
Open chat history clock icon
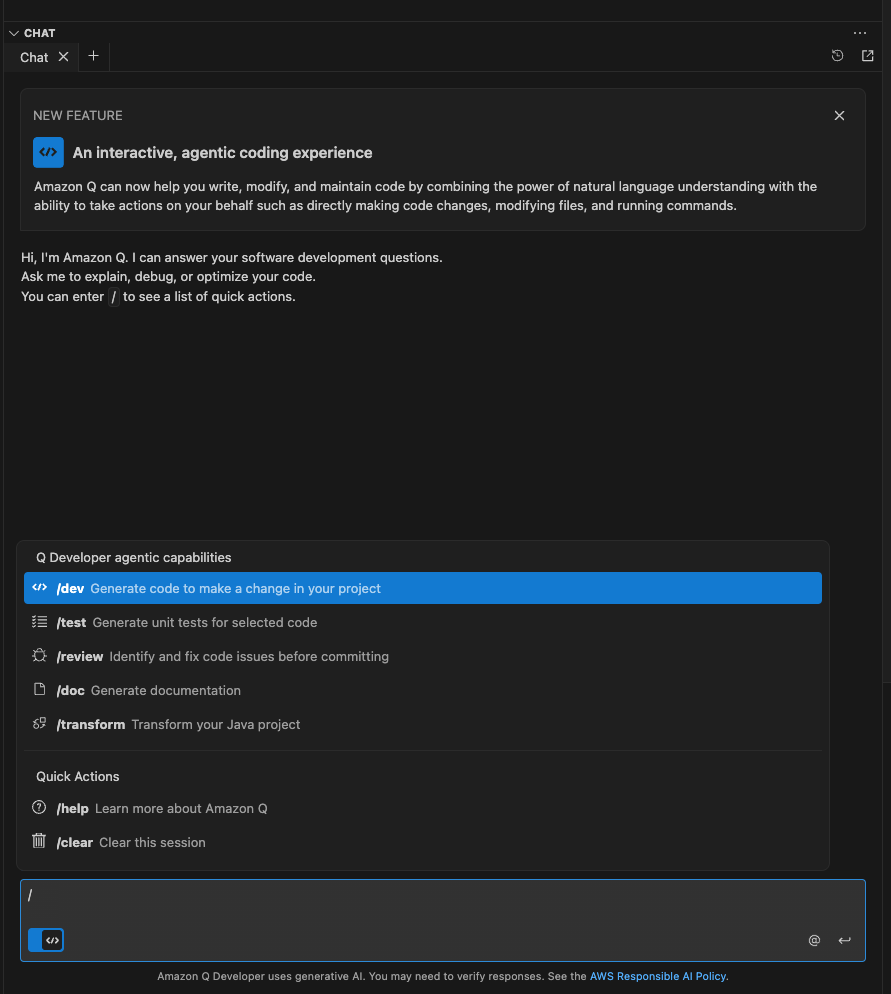pyautogui.click(x=837, y=56)
